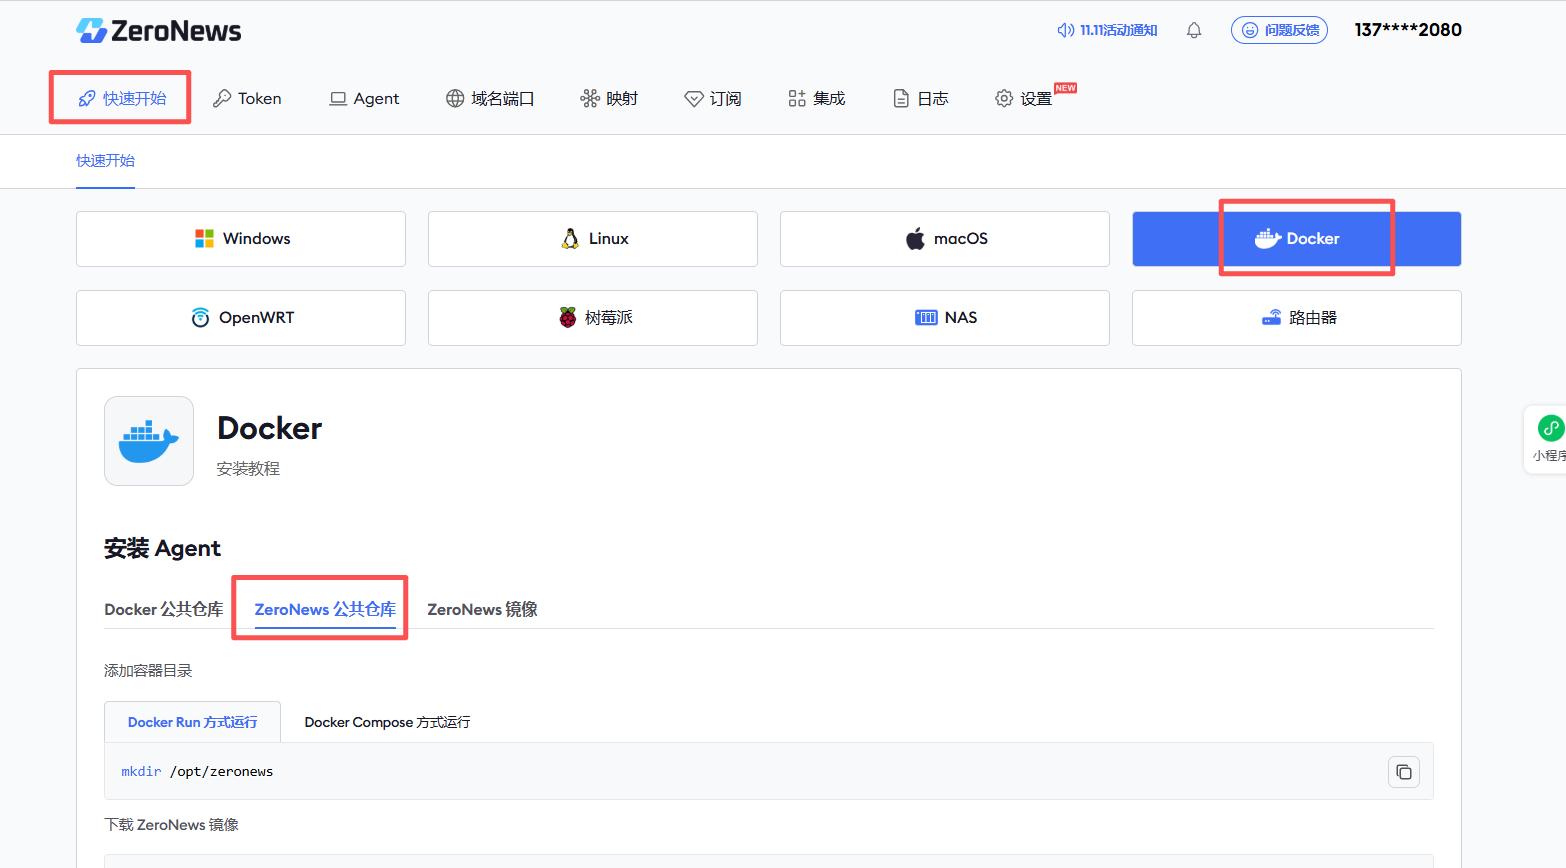Go to the Token menu
The width and height of the screenshot is (1566, 868).
(x=247, y=99)
